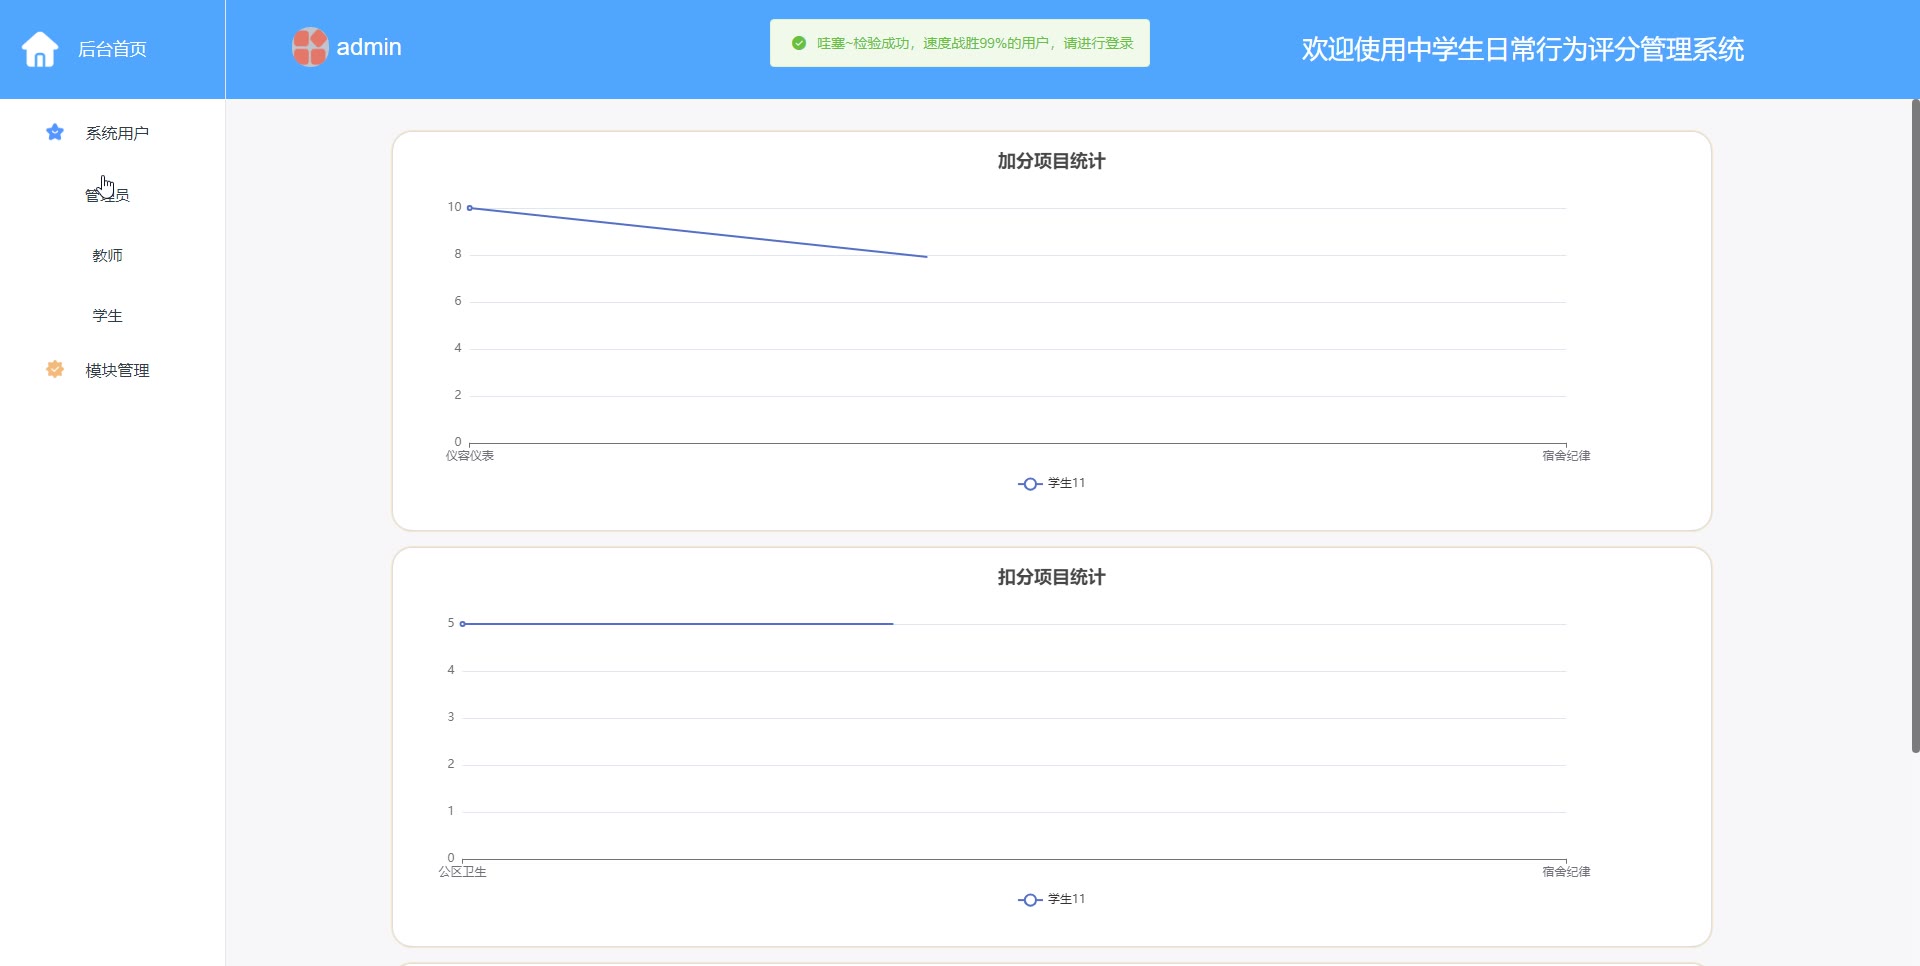The height and width of the screenshot is (966, 1920).
Task: Open the 教师 menu item
Action: [107, 256]
